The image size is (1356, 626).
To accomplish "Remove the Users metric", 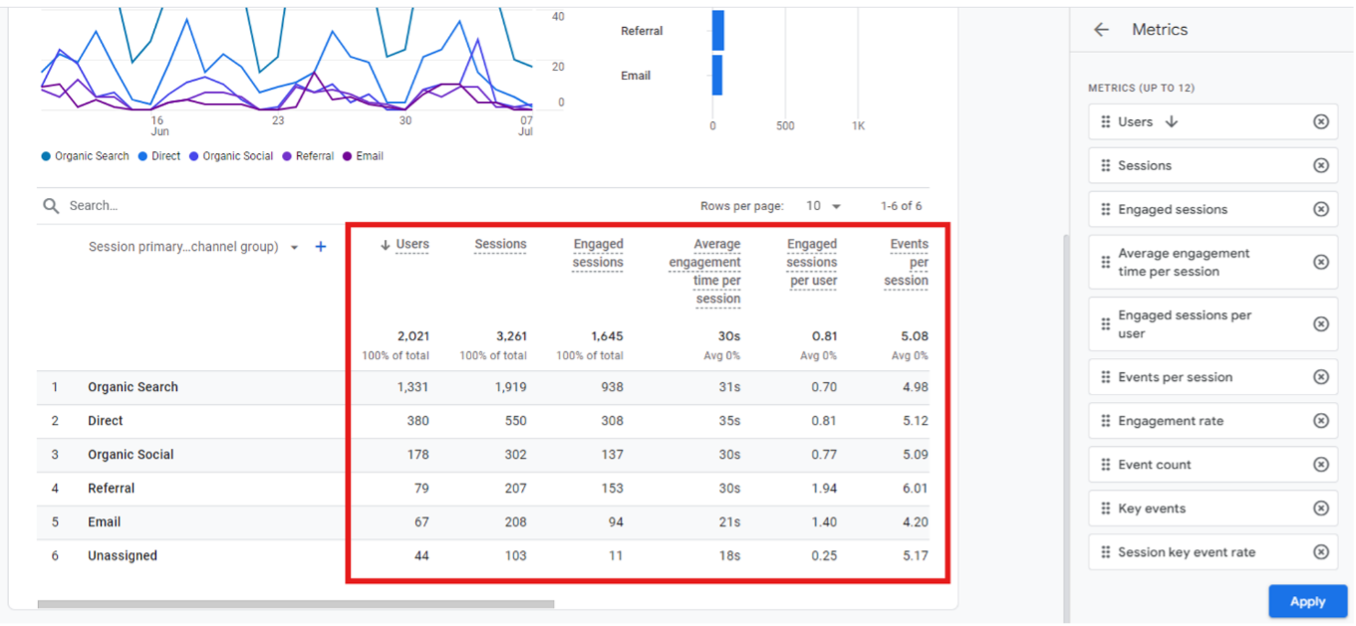I will (1321, 122).
